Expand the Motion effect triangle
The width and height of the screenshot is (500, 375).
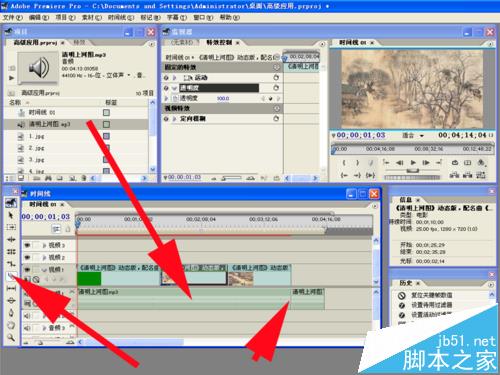(174, 78)
